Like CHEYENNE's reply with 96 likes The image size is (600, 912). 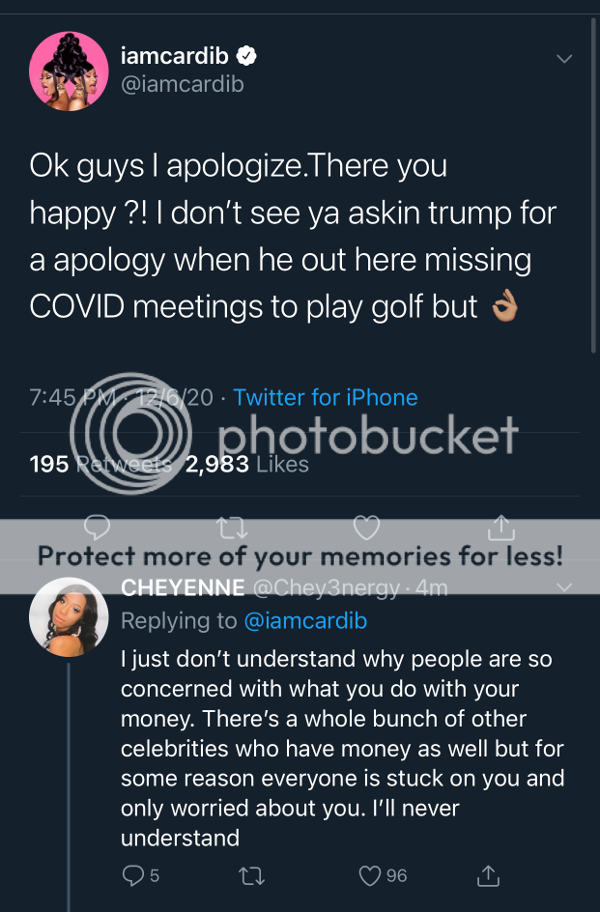(x=369, y=876)
